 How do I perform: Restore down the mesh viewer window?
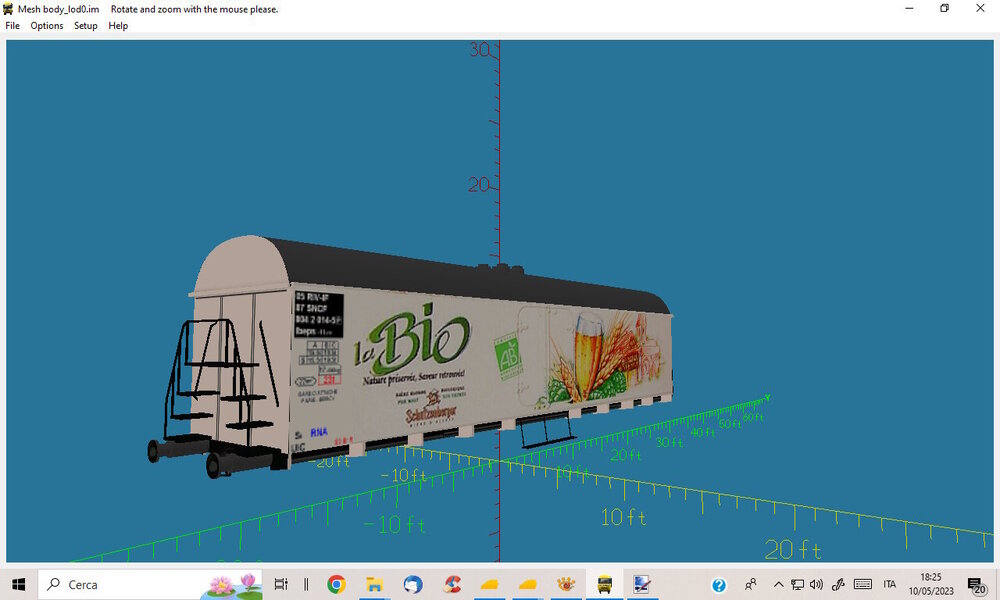coord(945,8)
